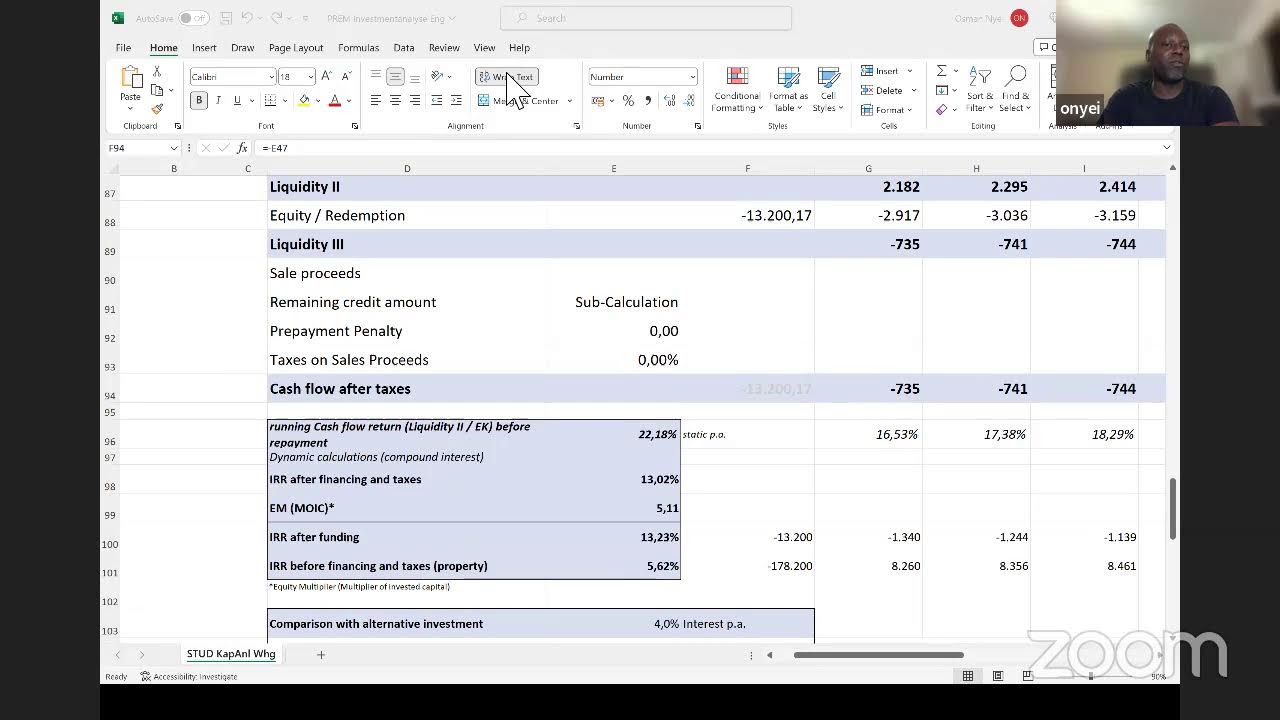Switch to Insert ribbon tab
Viewport: 1280px width, 720px height.
(x=204, y=47)
